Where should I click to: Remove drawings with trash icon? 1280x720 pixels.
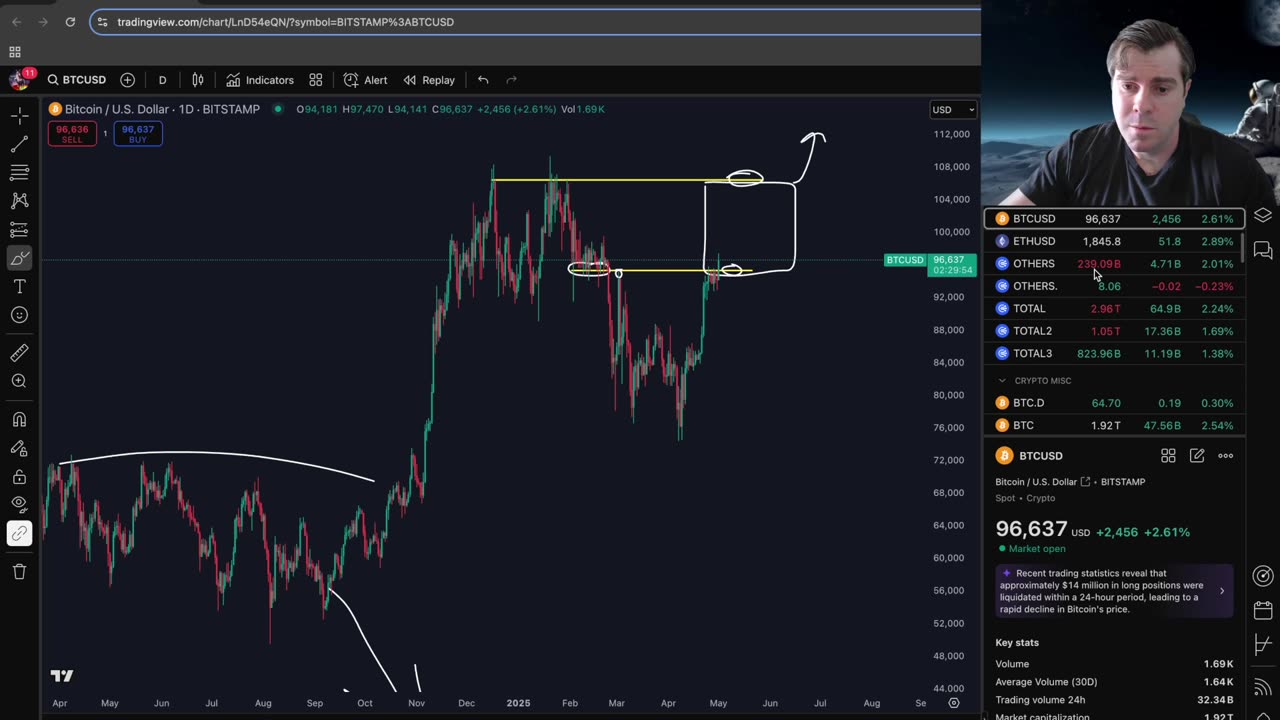tap(19, 572)
